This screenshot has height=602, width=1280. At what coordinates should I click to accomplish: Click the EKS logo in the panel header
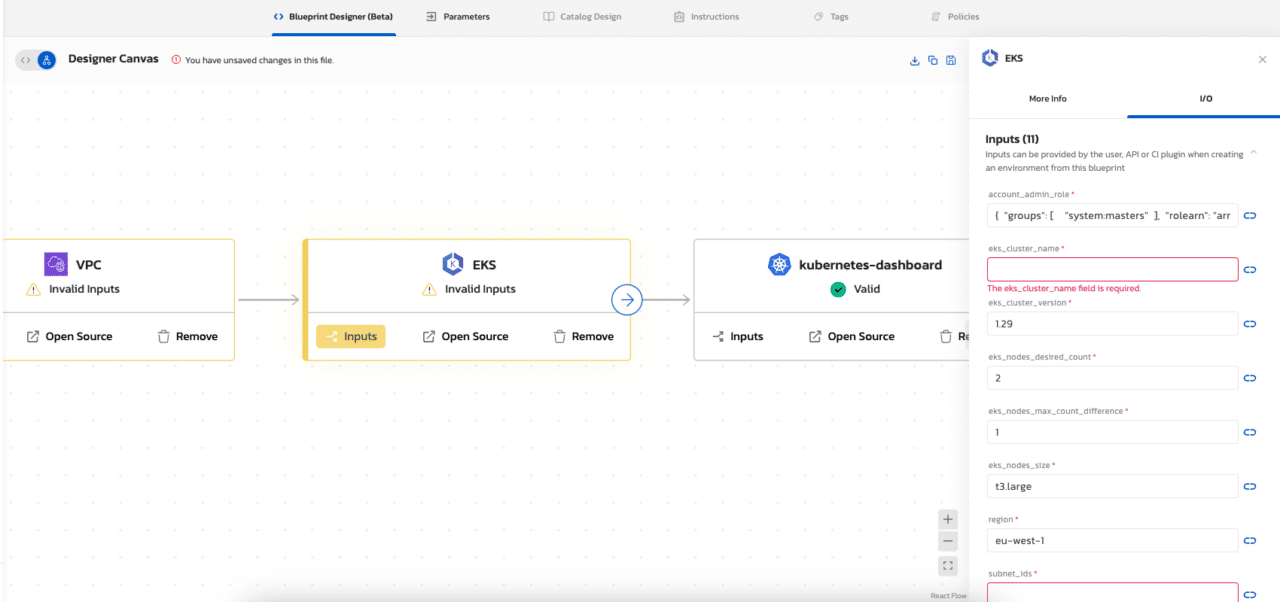990,58
